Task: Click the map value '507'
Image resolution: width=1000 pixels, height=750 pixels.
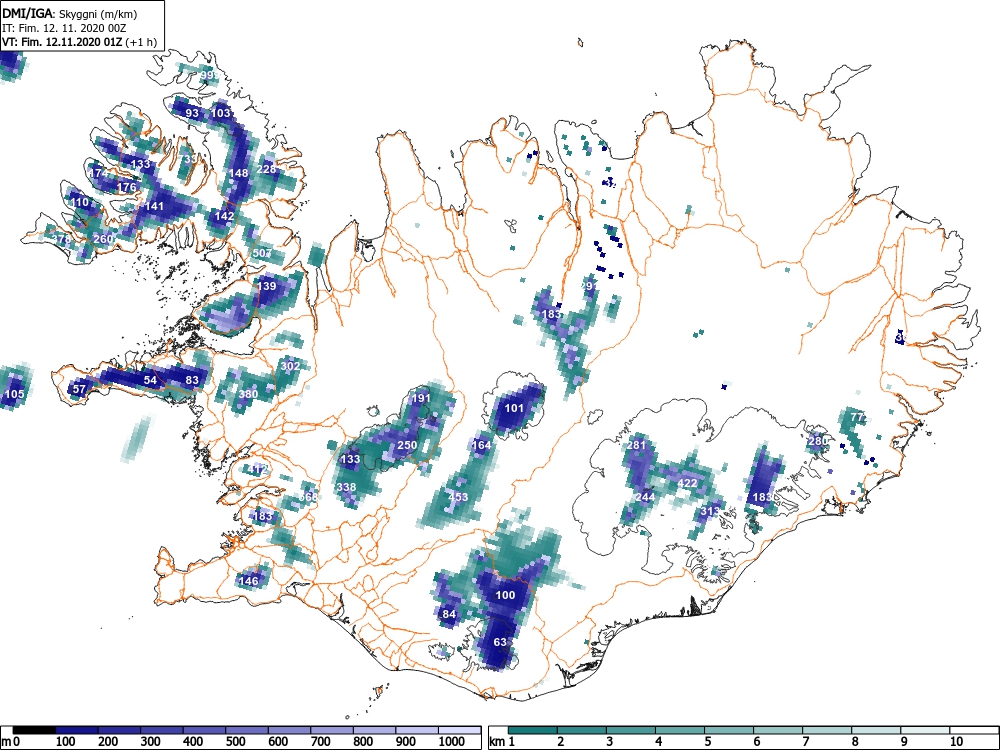Action: click(262, 253)
